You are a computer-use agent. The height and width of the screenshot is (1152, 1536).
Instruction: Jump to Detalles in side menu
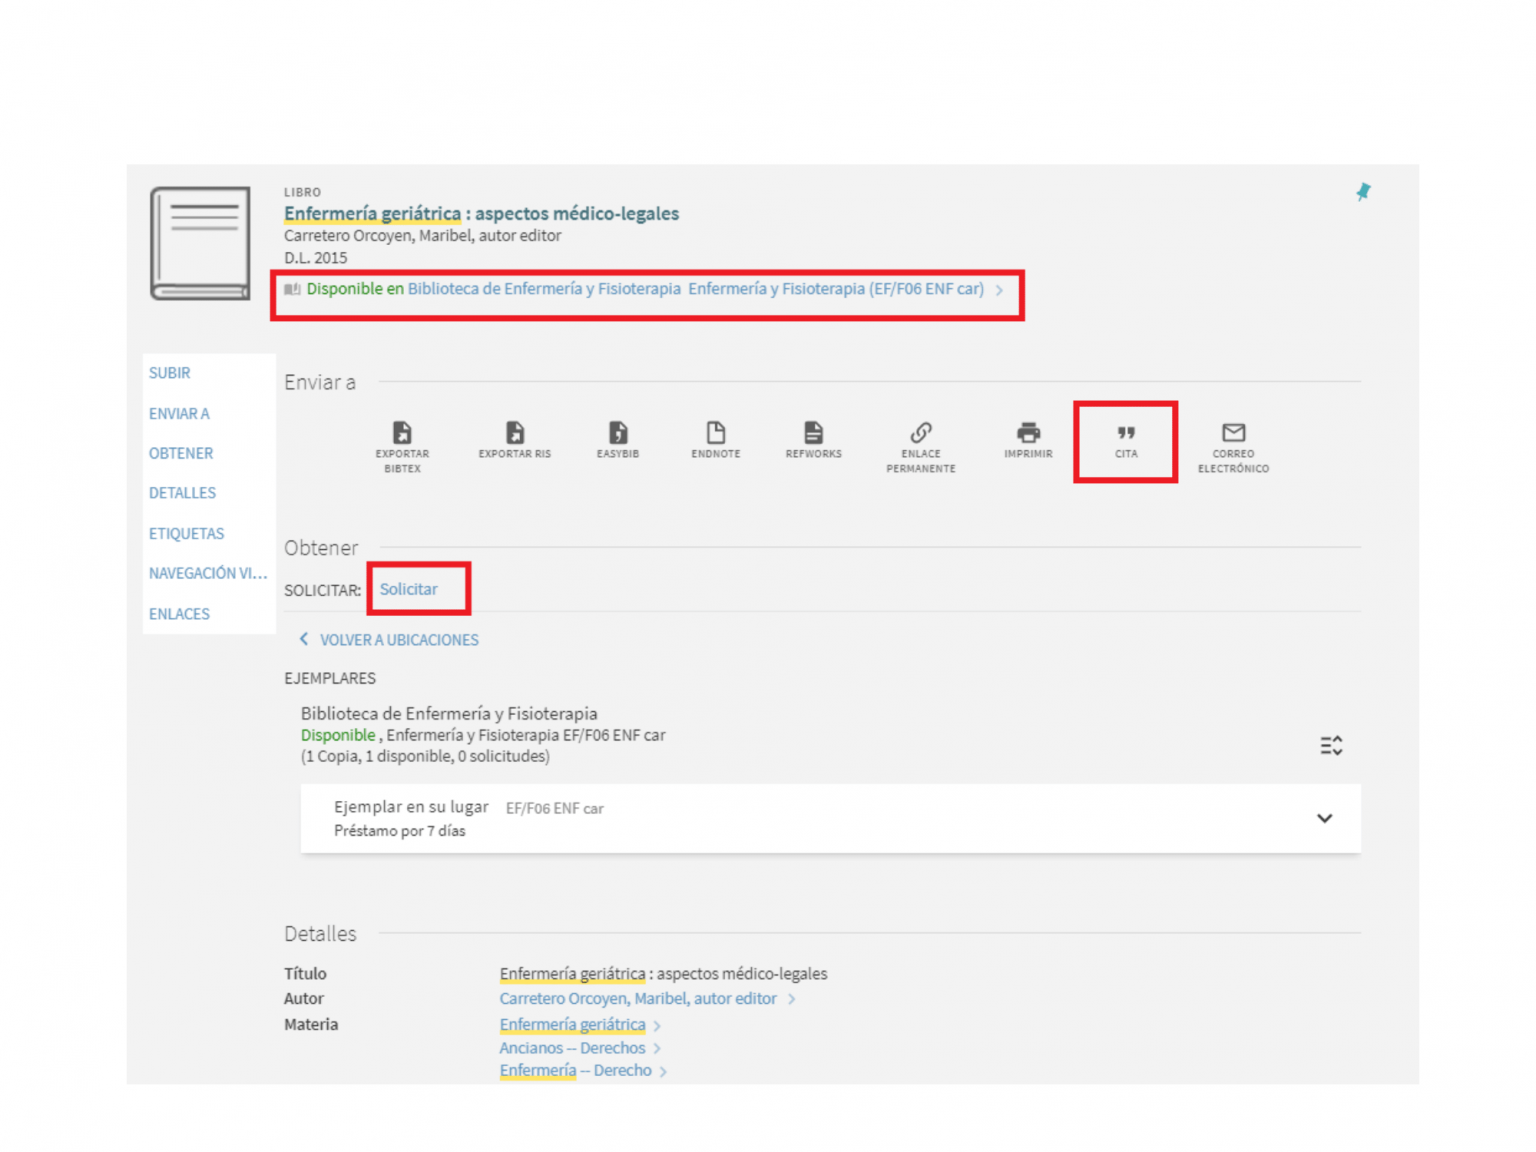(182, 493)
